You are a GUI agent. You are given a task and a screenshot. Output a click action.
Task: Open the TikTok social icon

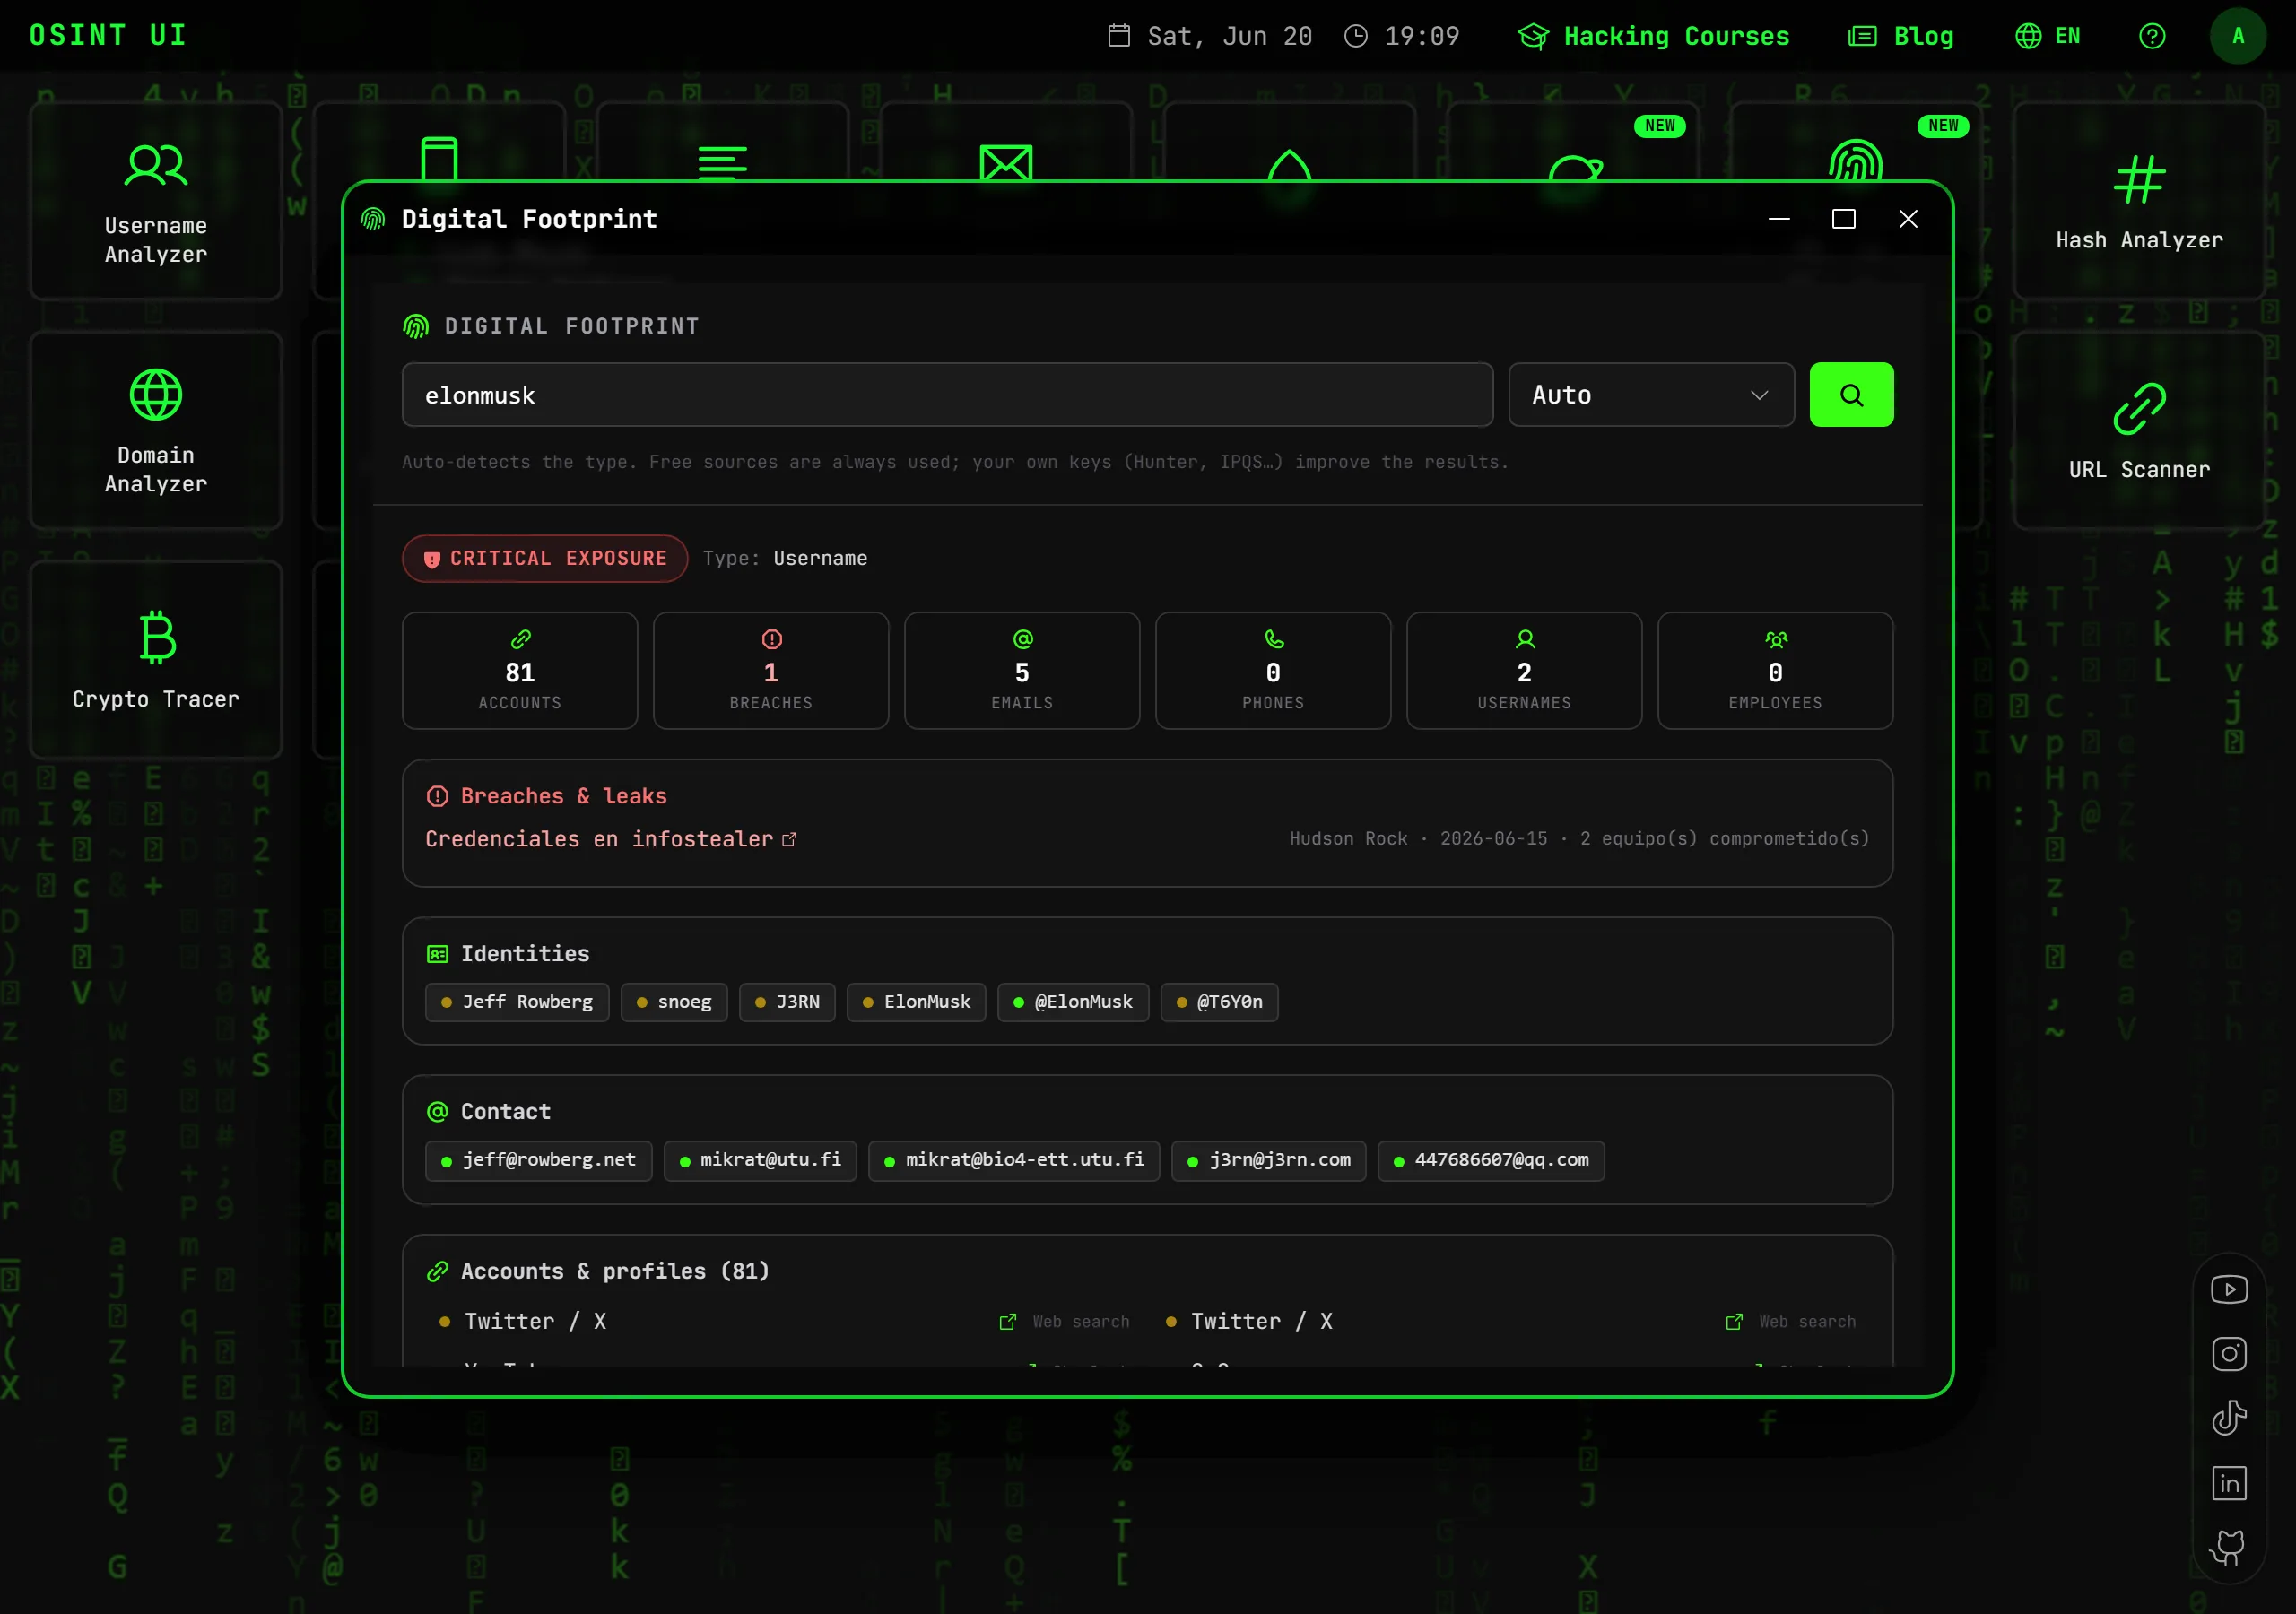(x=2229, y=1418)
